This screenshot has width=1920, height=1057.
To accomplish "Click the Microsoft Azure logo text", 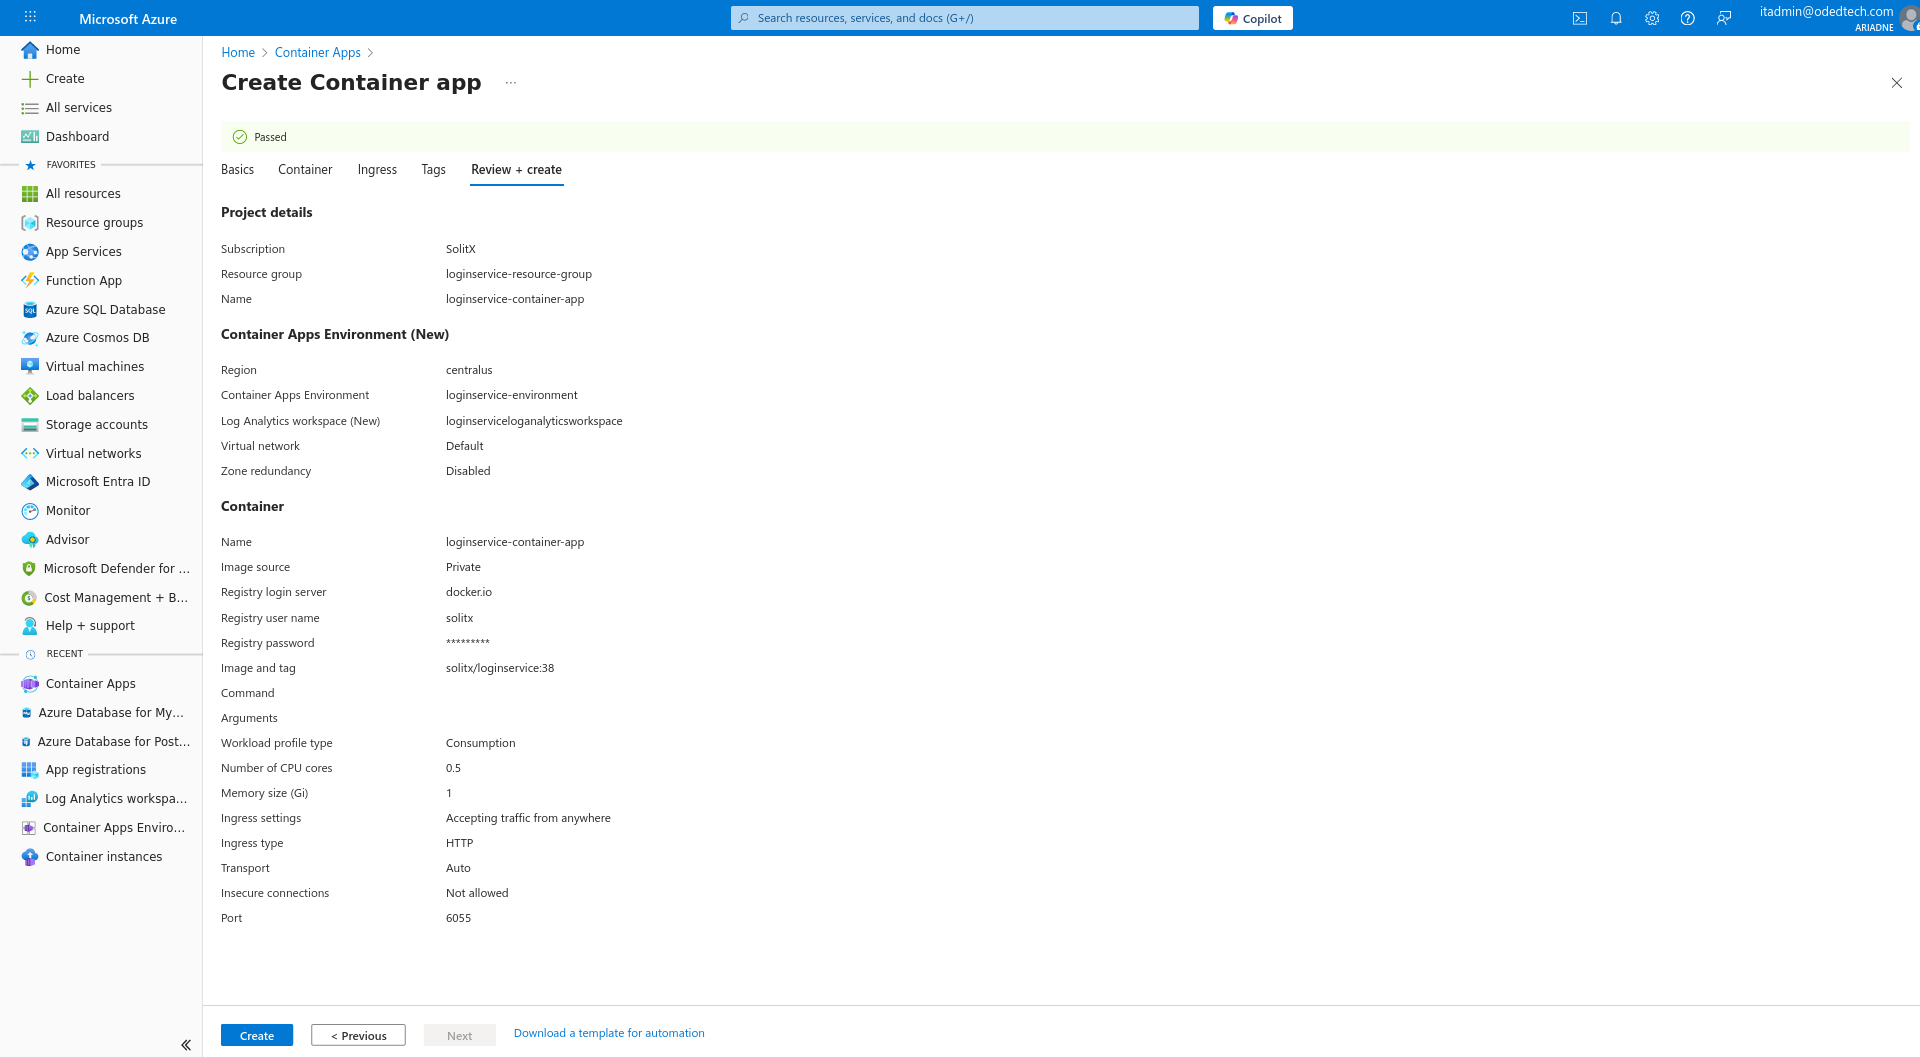I will click(128, 18).
